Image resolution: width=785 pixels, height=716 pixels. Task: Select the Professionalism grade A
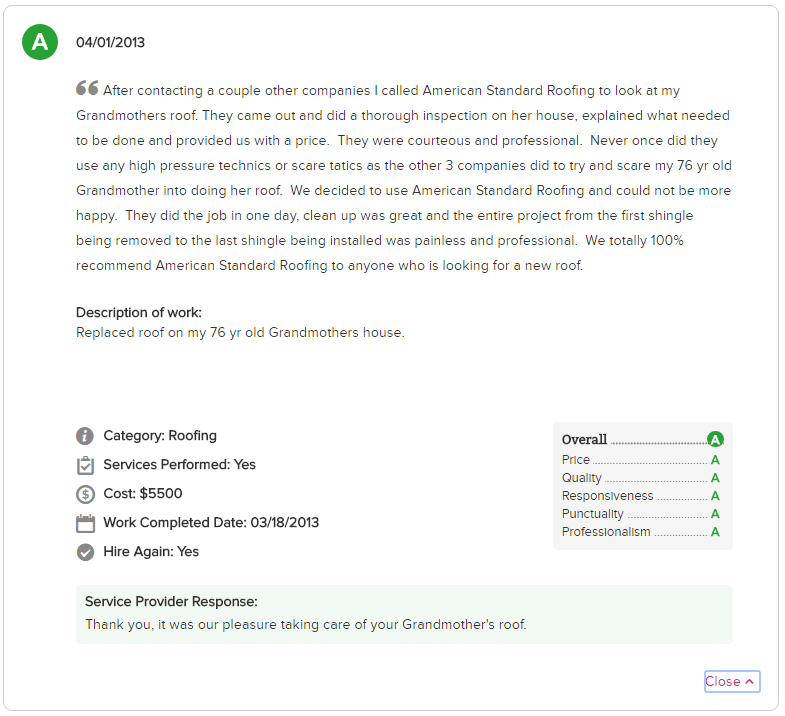(715, 532)
